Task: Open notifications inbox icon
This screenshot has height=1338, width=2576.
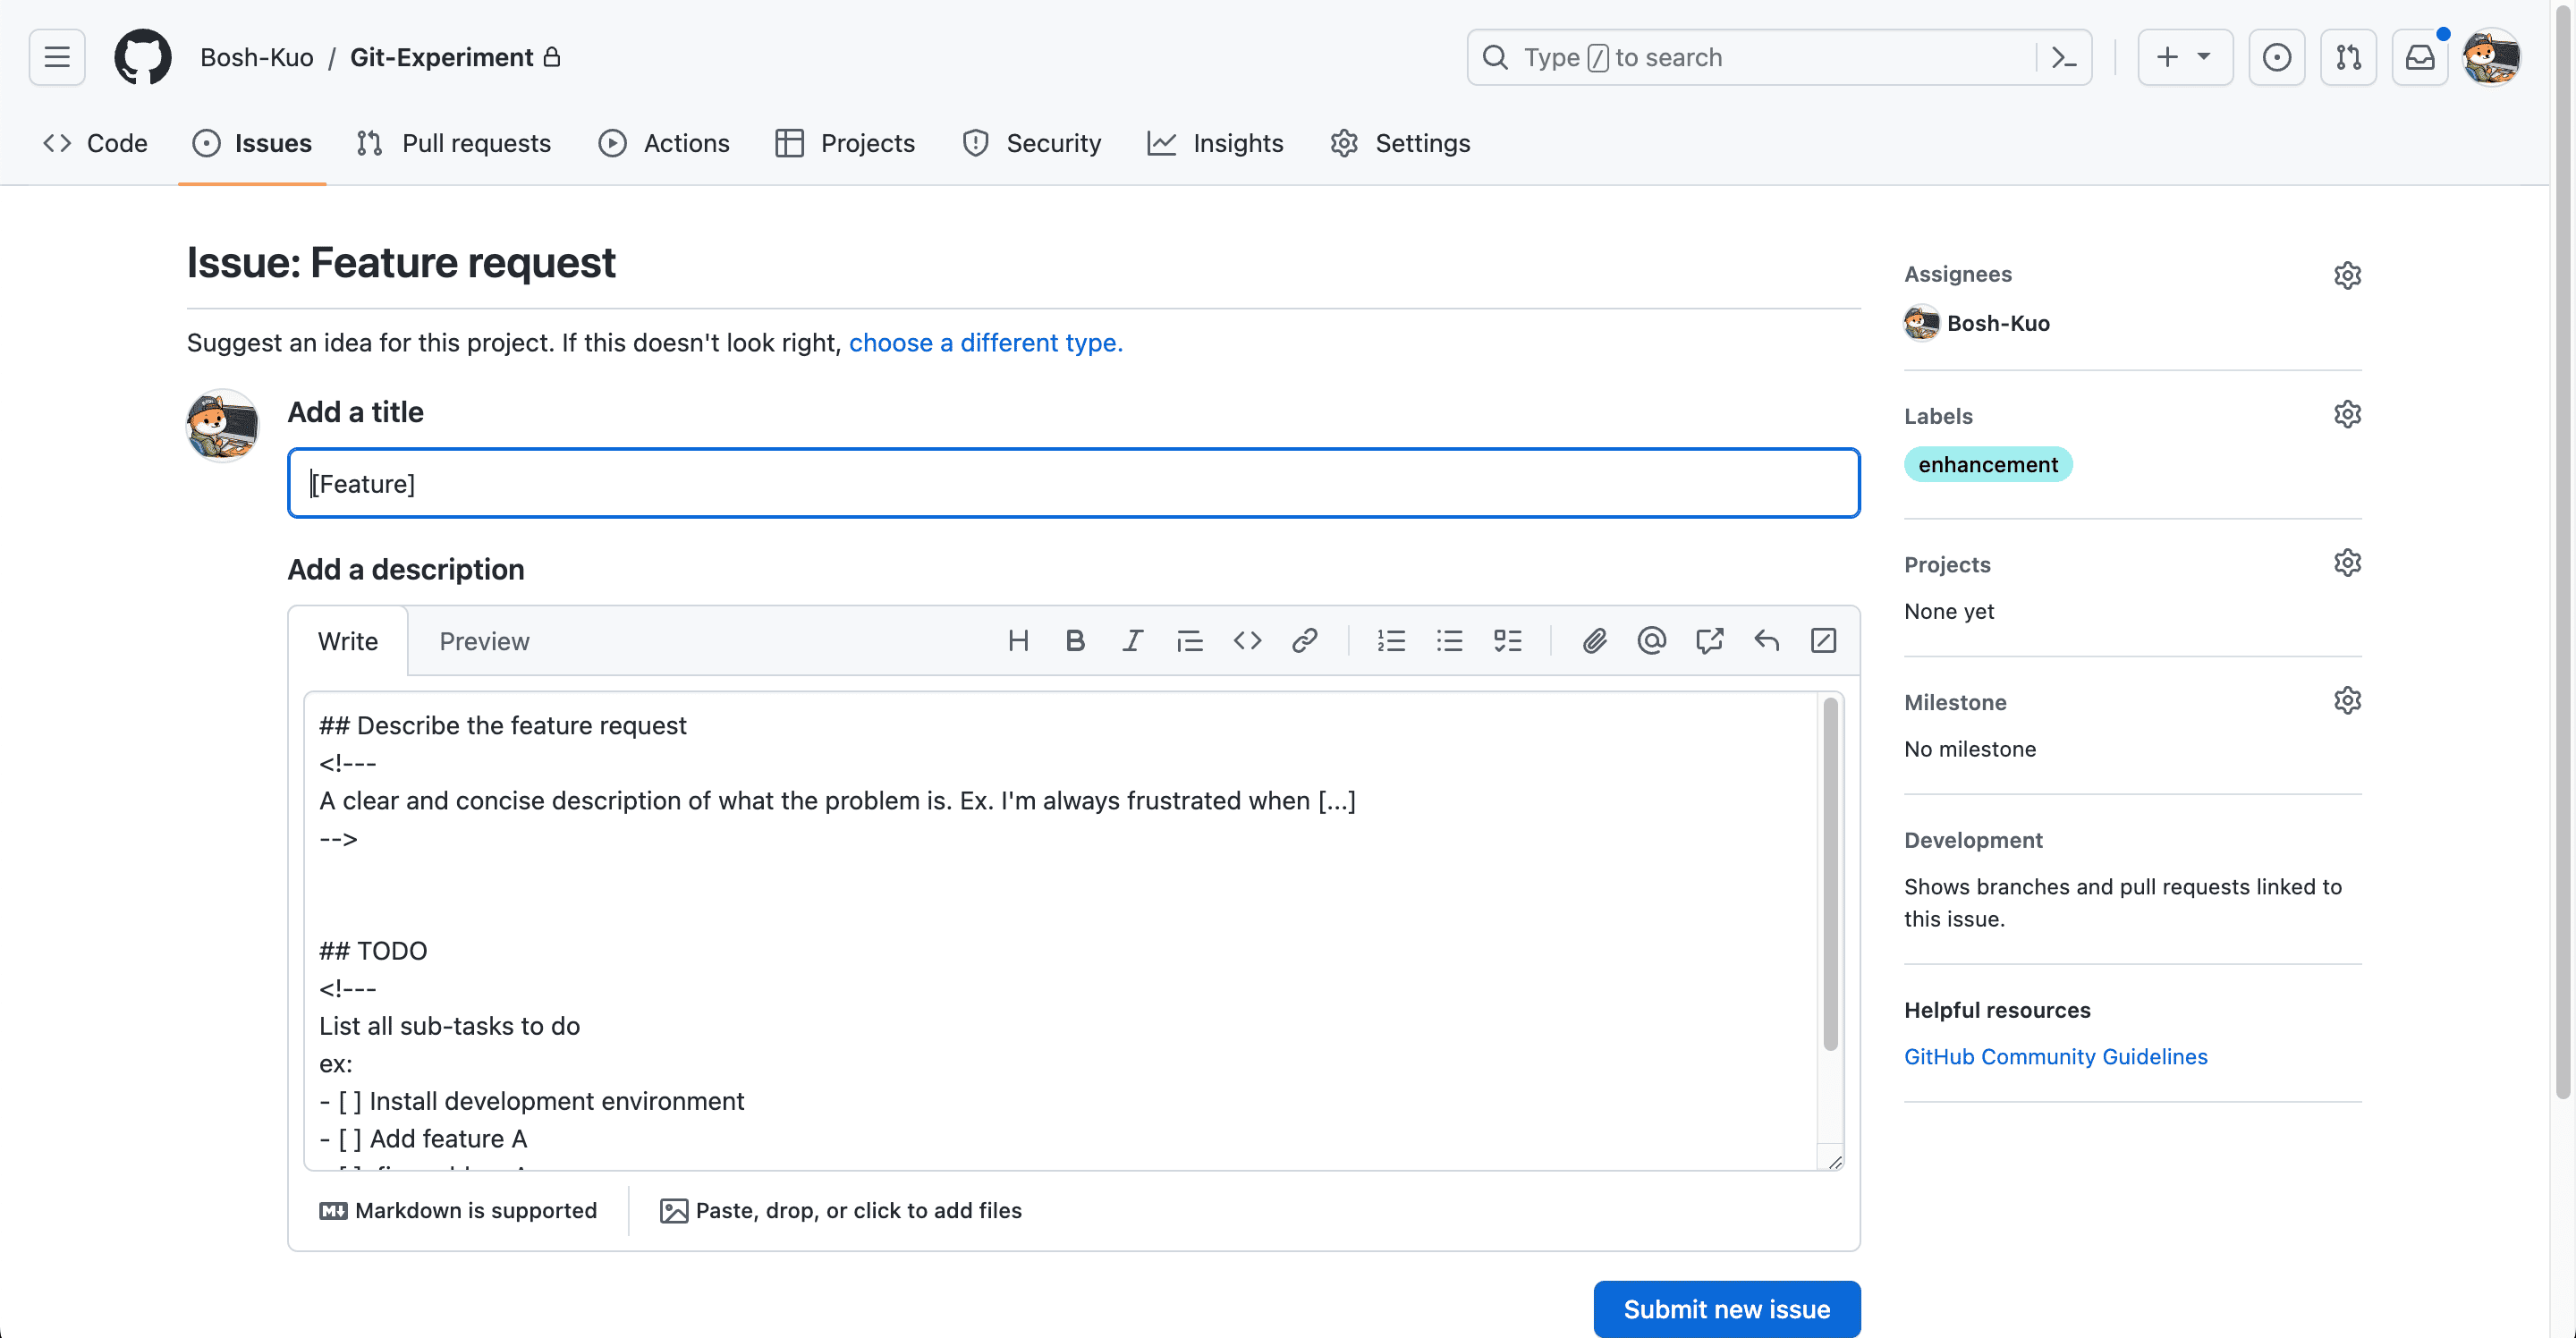Action: [x=2419, y=58]
